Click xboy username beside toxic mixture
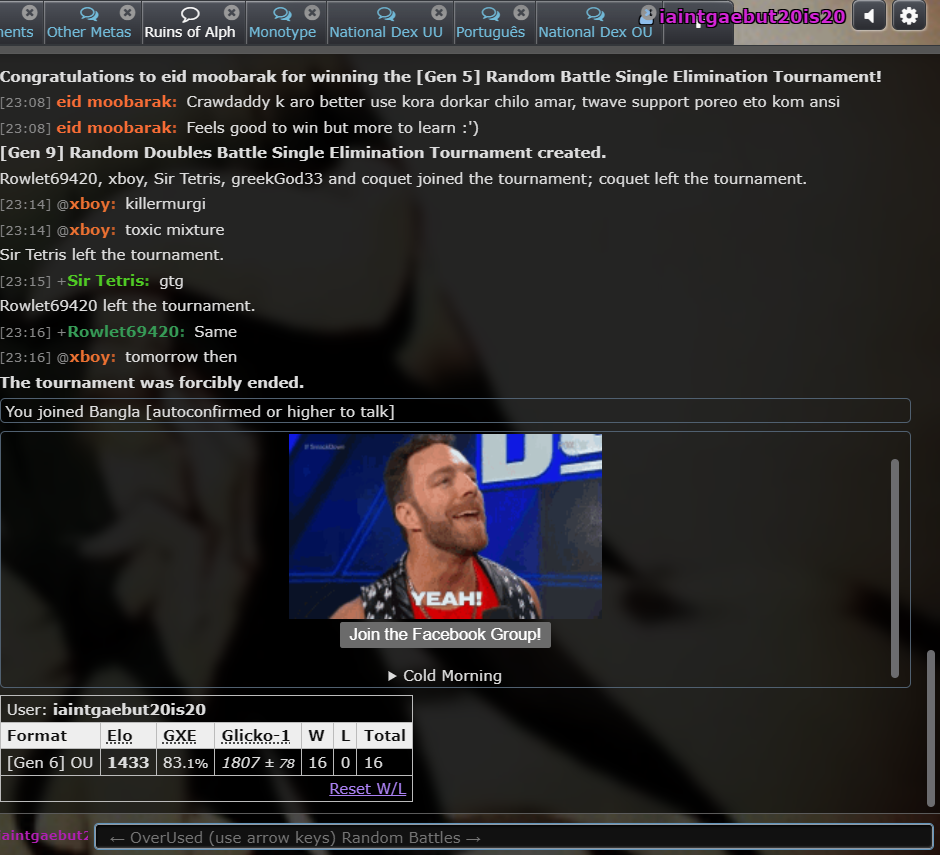The width and height of the screenshot is (940, 855). 92,230
